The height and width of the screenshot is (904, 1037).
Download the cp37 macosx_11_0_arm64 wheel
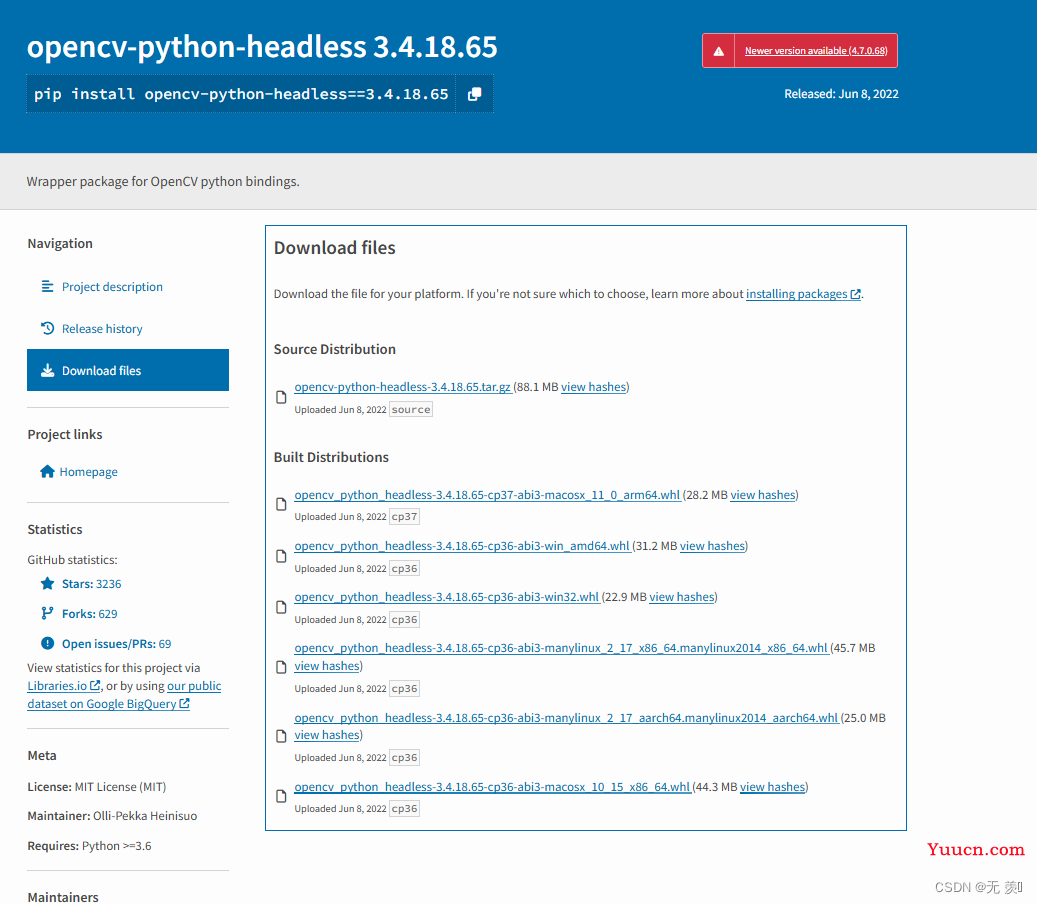(487, 495)
